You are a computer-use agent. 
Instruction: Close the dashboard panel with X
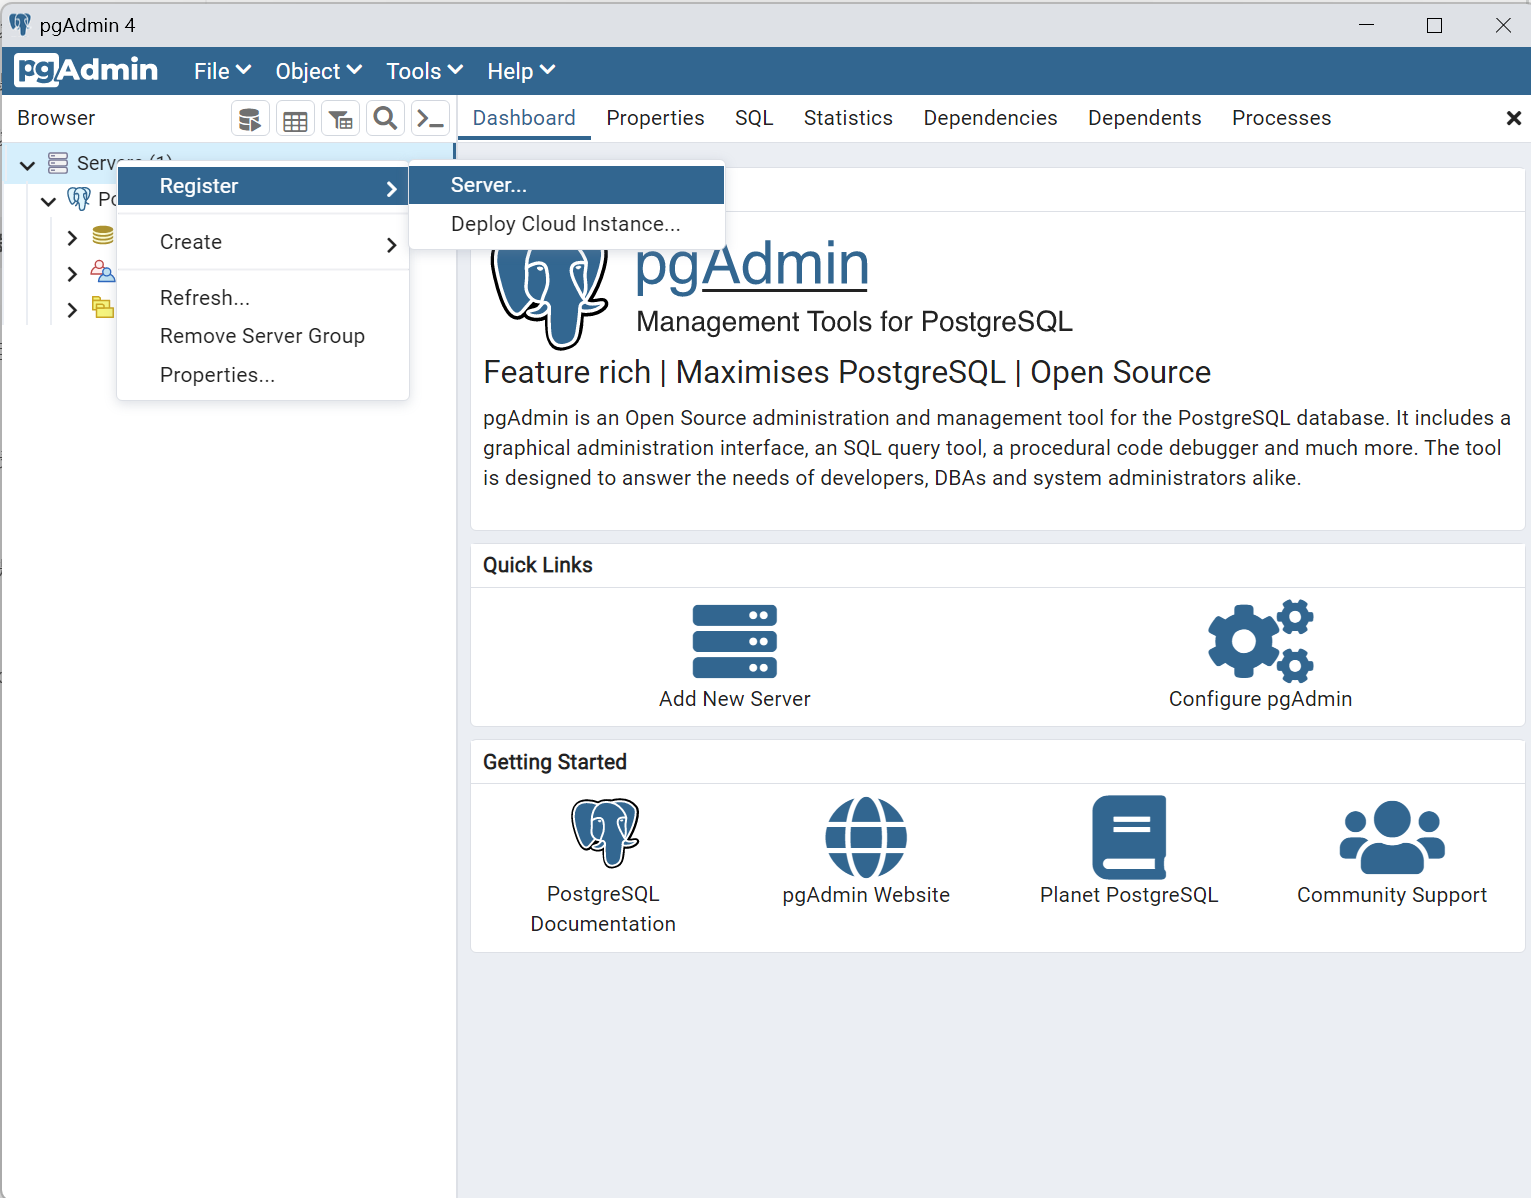pos(1513,119)
